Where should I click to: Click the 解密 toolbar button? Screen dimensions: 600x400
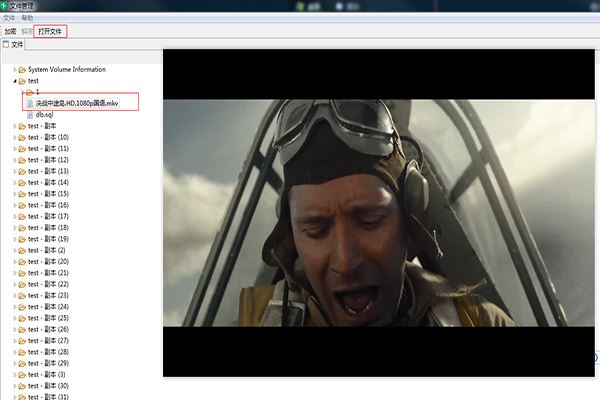[27, 31]
